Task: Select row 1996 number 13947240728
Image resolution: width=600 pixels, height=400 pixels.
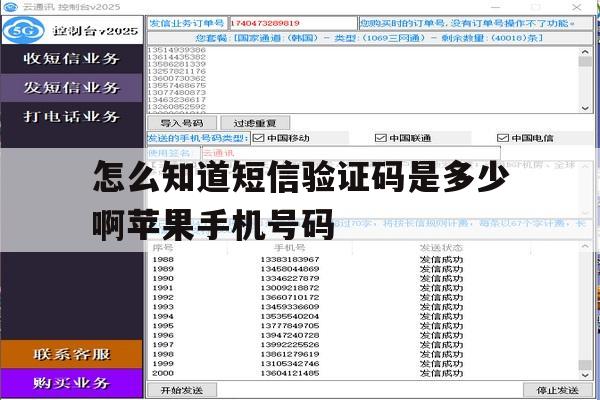Action: pyautogui.click(x=290, y=335)
